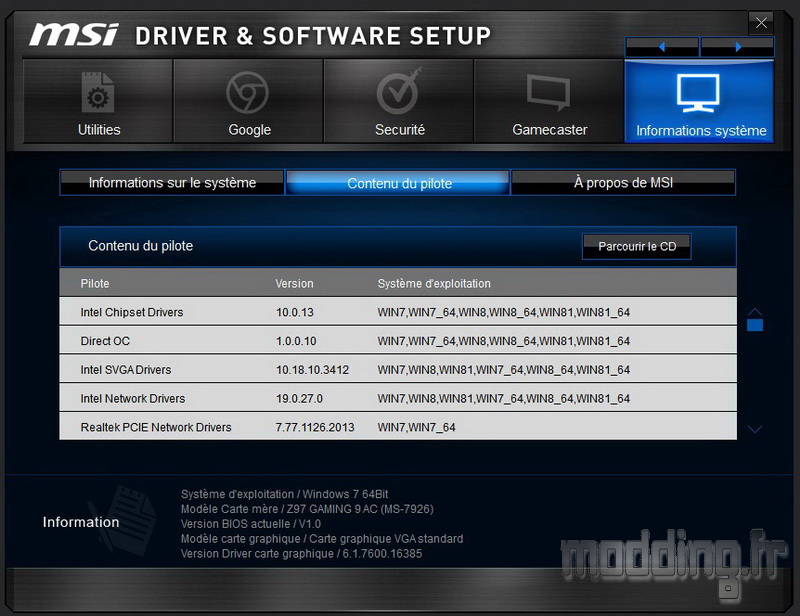Screen dimensions: 800x616
Task: Click the blue scrollbar thumb of driver list
Action: point(755,325)
